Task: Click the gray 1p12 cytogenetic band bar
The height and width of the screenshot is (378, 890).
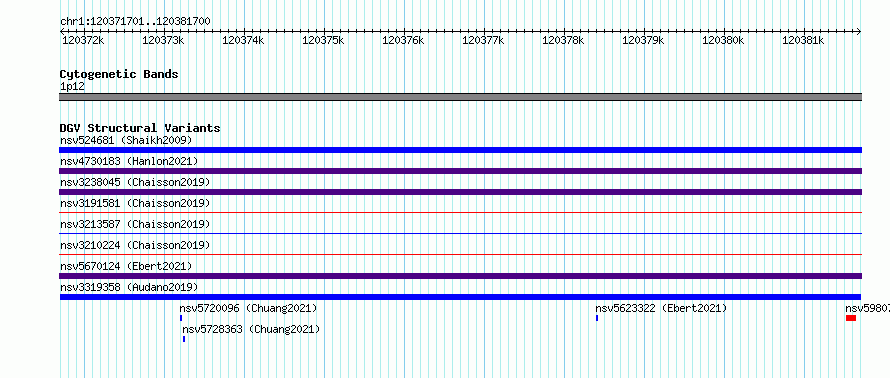Action: coord(460,97)
